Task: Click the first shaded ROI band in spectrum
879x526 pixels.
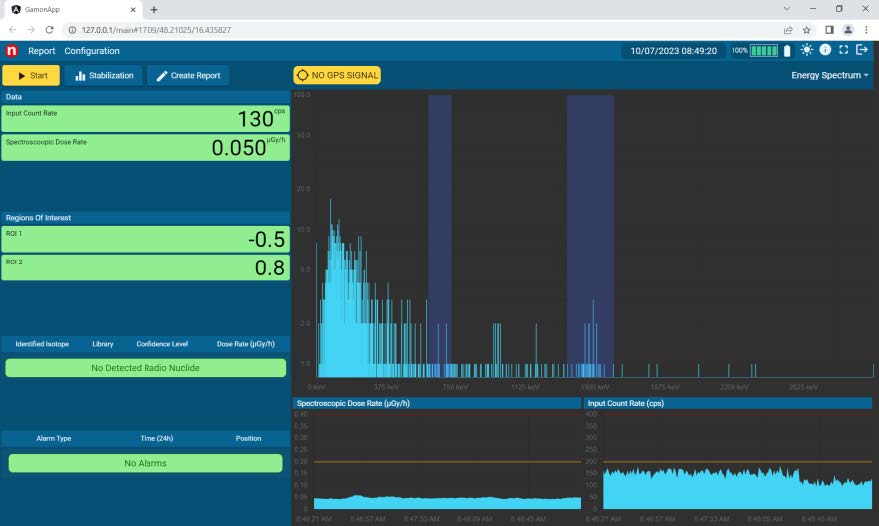Action: 440,236
